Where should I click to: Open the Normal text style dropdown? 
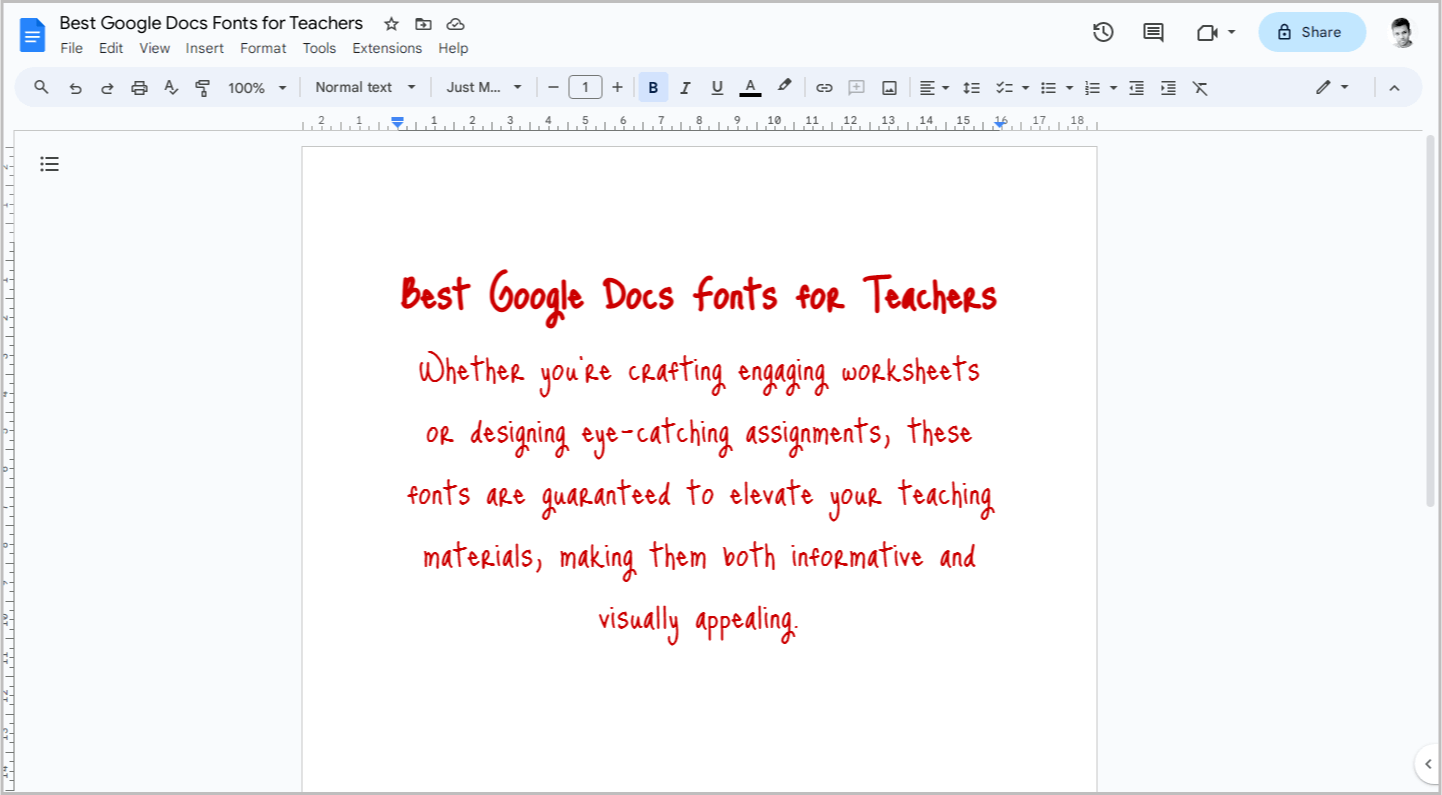click(x=365, y=88)
